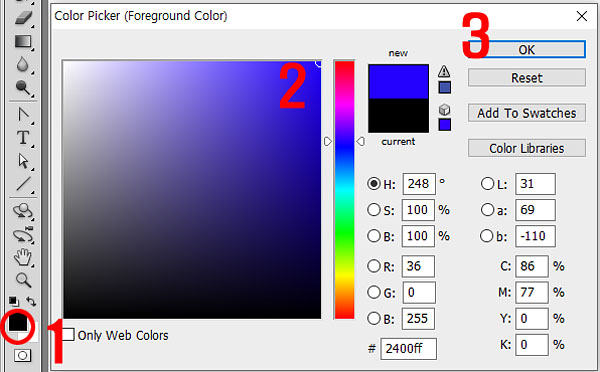Select the B brightness radio button
This screenshot has width=600, height=372.
pyautogui.click(x=373, y=236)
